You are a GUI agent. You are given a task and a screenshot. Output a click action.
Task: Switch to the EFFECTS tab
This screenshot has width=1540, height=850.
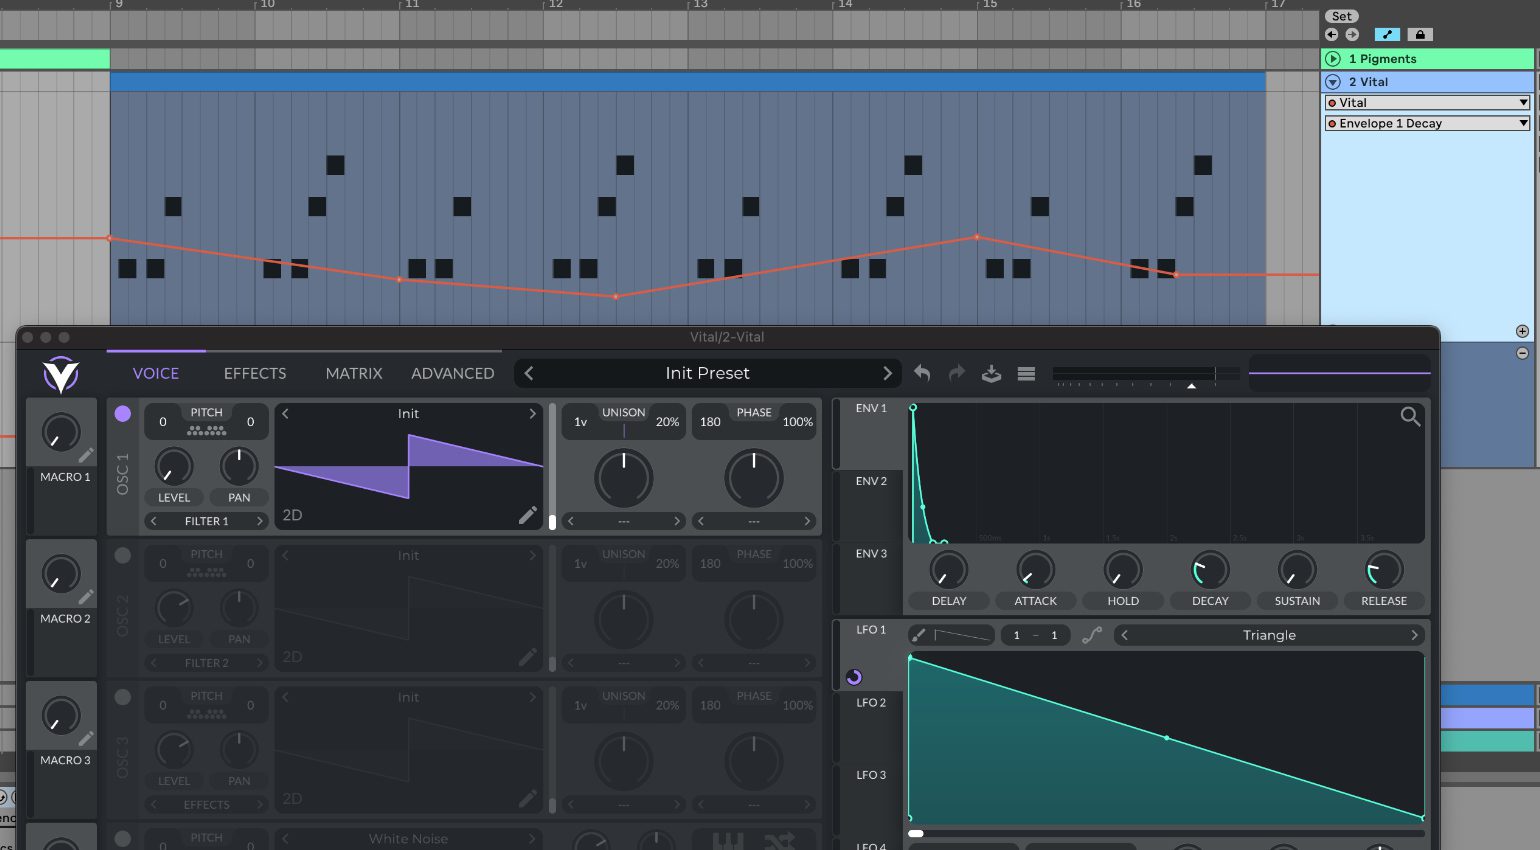click(x=255, y=373)
